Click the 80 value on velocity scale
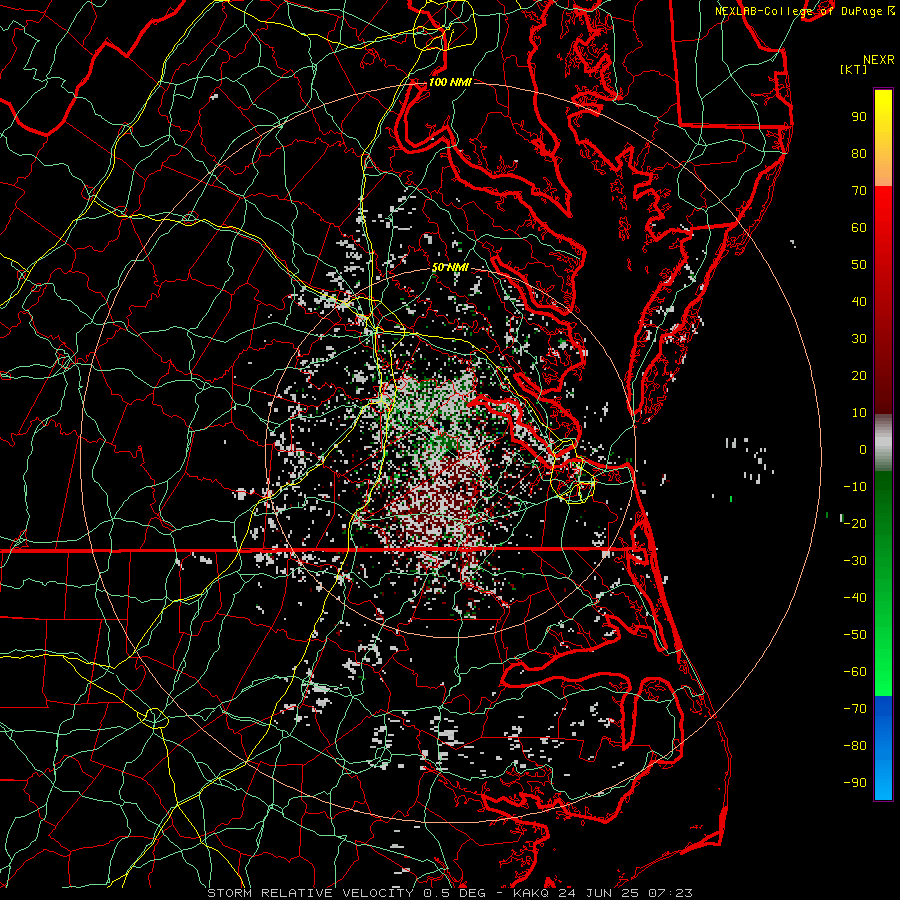This screenshot has width=900, height=900. [x=859, y=154]
